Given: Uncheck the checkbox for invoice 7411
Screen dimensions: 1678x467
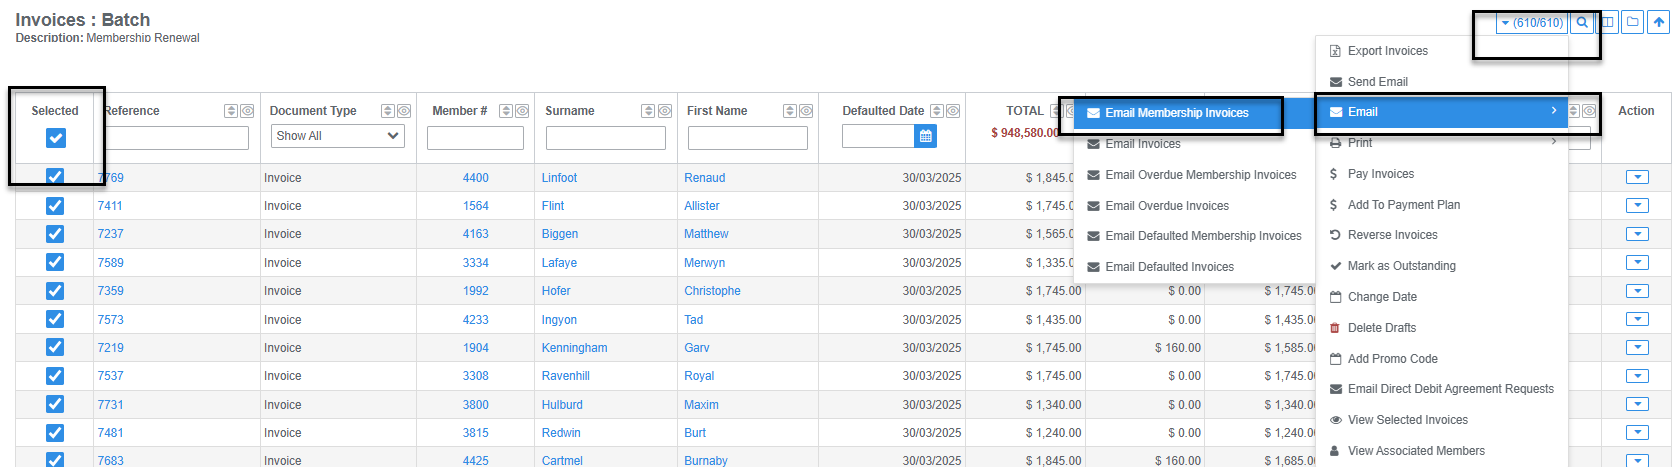Looking at the screenshot, I should click(x=55, y=206).
